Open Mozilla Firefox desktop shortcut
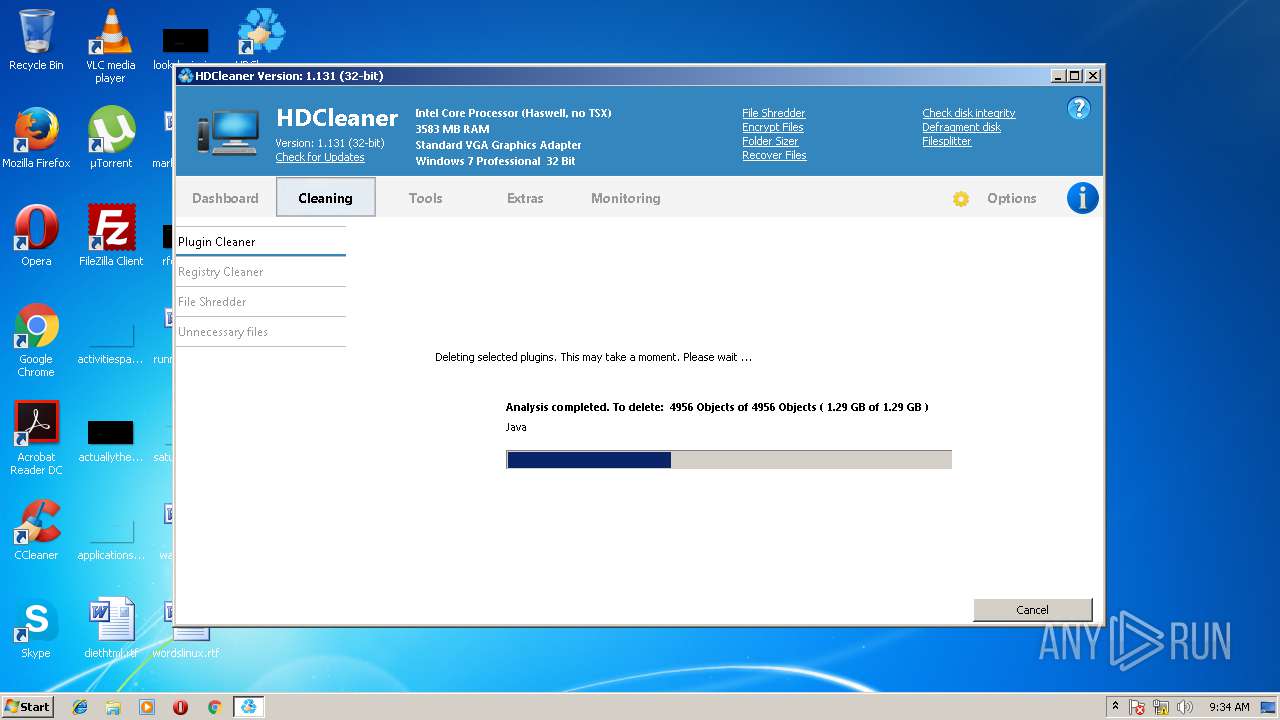Viewport: 1280px width, 720px height. click(36, 138)
